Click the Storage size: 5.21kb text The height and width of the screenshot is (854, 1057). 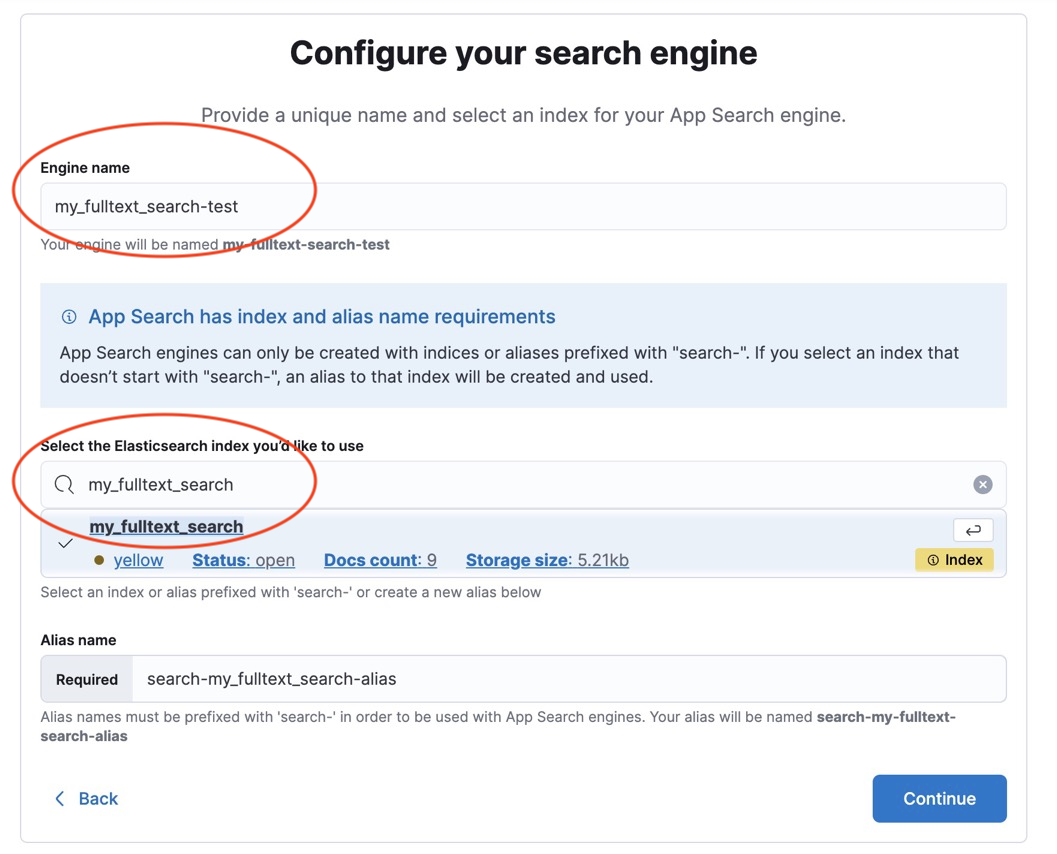point(547,561)
